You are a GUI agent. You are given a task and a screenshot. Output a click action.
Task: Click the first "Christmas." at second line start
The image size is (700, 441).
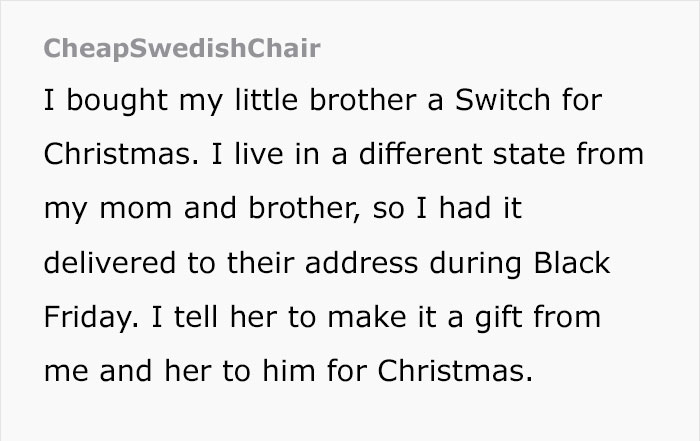(105, 157)
